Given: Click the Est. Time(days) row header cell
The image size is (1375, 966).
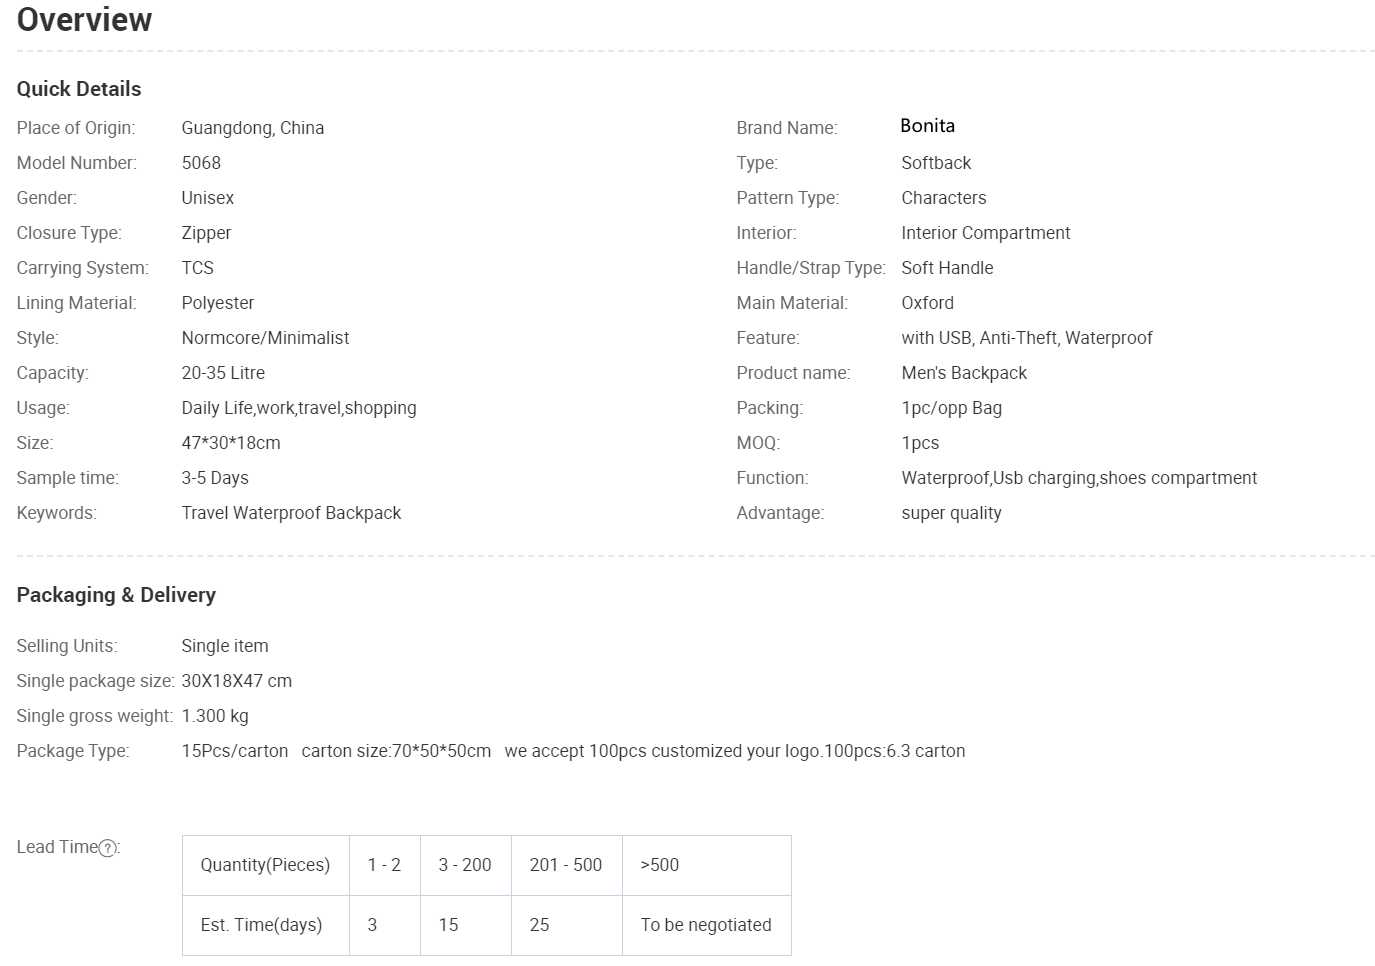Looking at the screenshot, I should (x=266, y=925).
